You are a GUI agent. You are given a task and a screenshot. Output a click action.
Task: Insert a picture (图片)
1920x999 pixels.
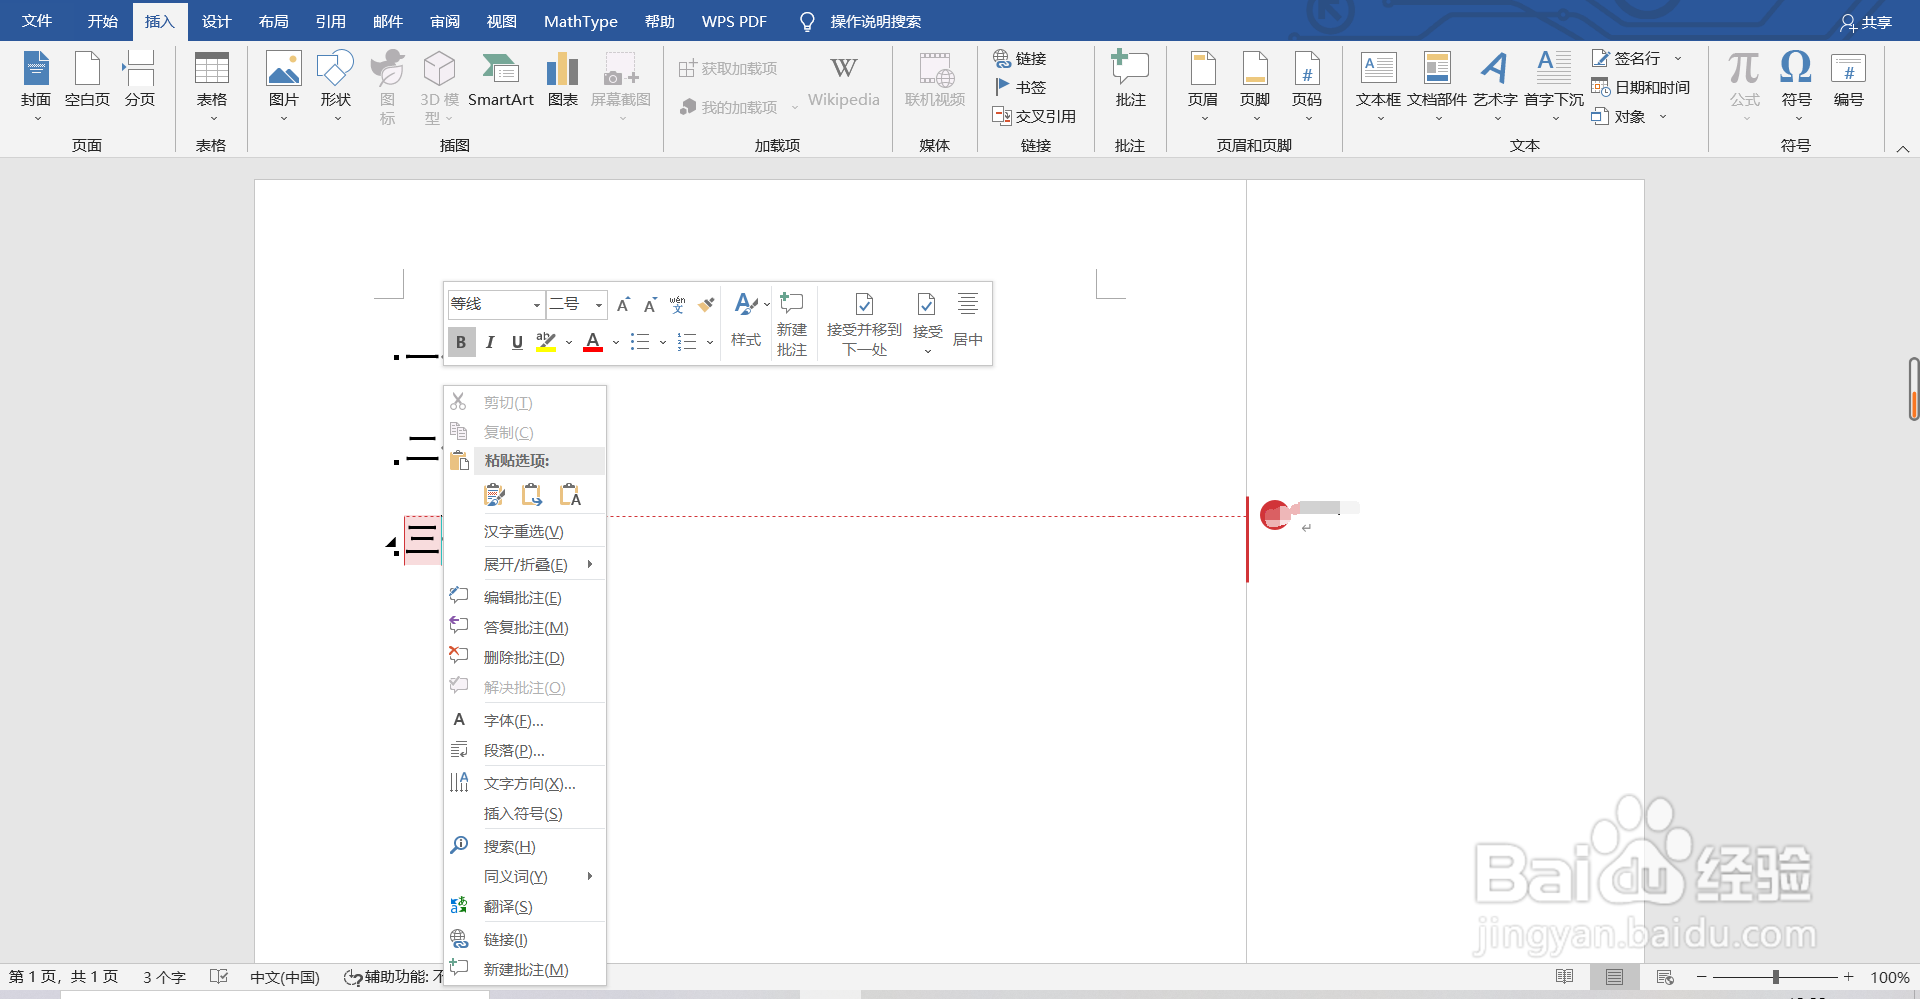tap(284, 85)
